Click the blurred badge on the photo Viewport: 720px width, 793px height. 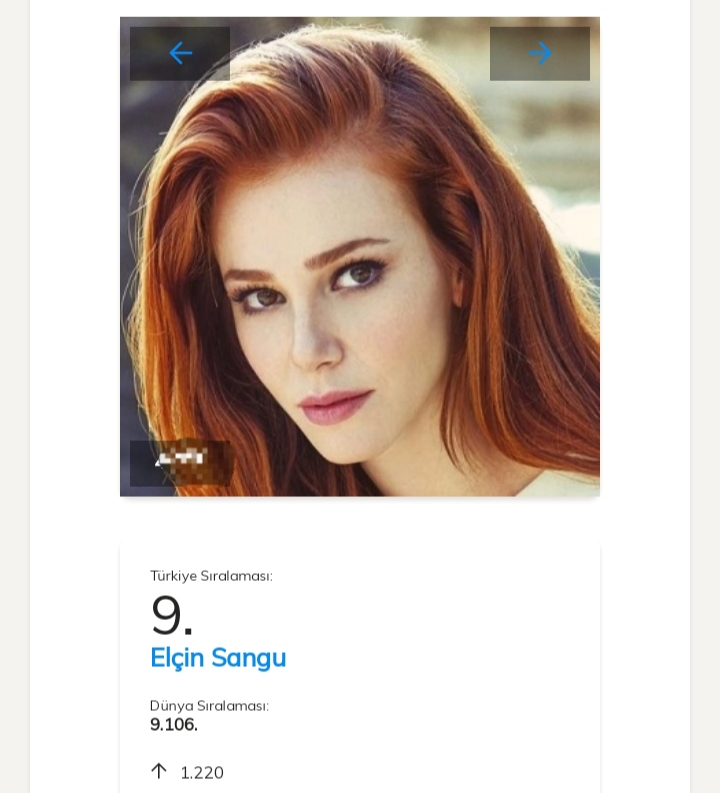pyautogui.click(x=180, y=461)
